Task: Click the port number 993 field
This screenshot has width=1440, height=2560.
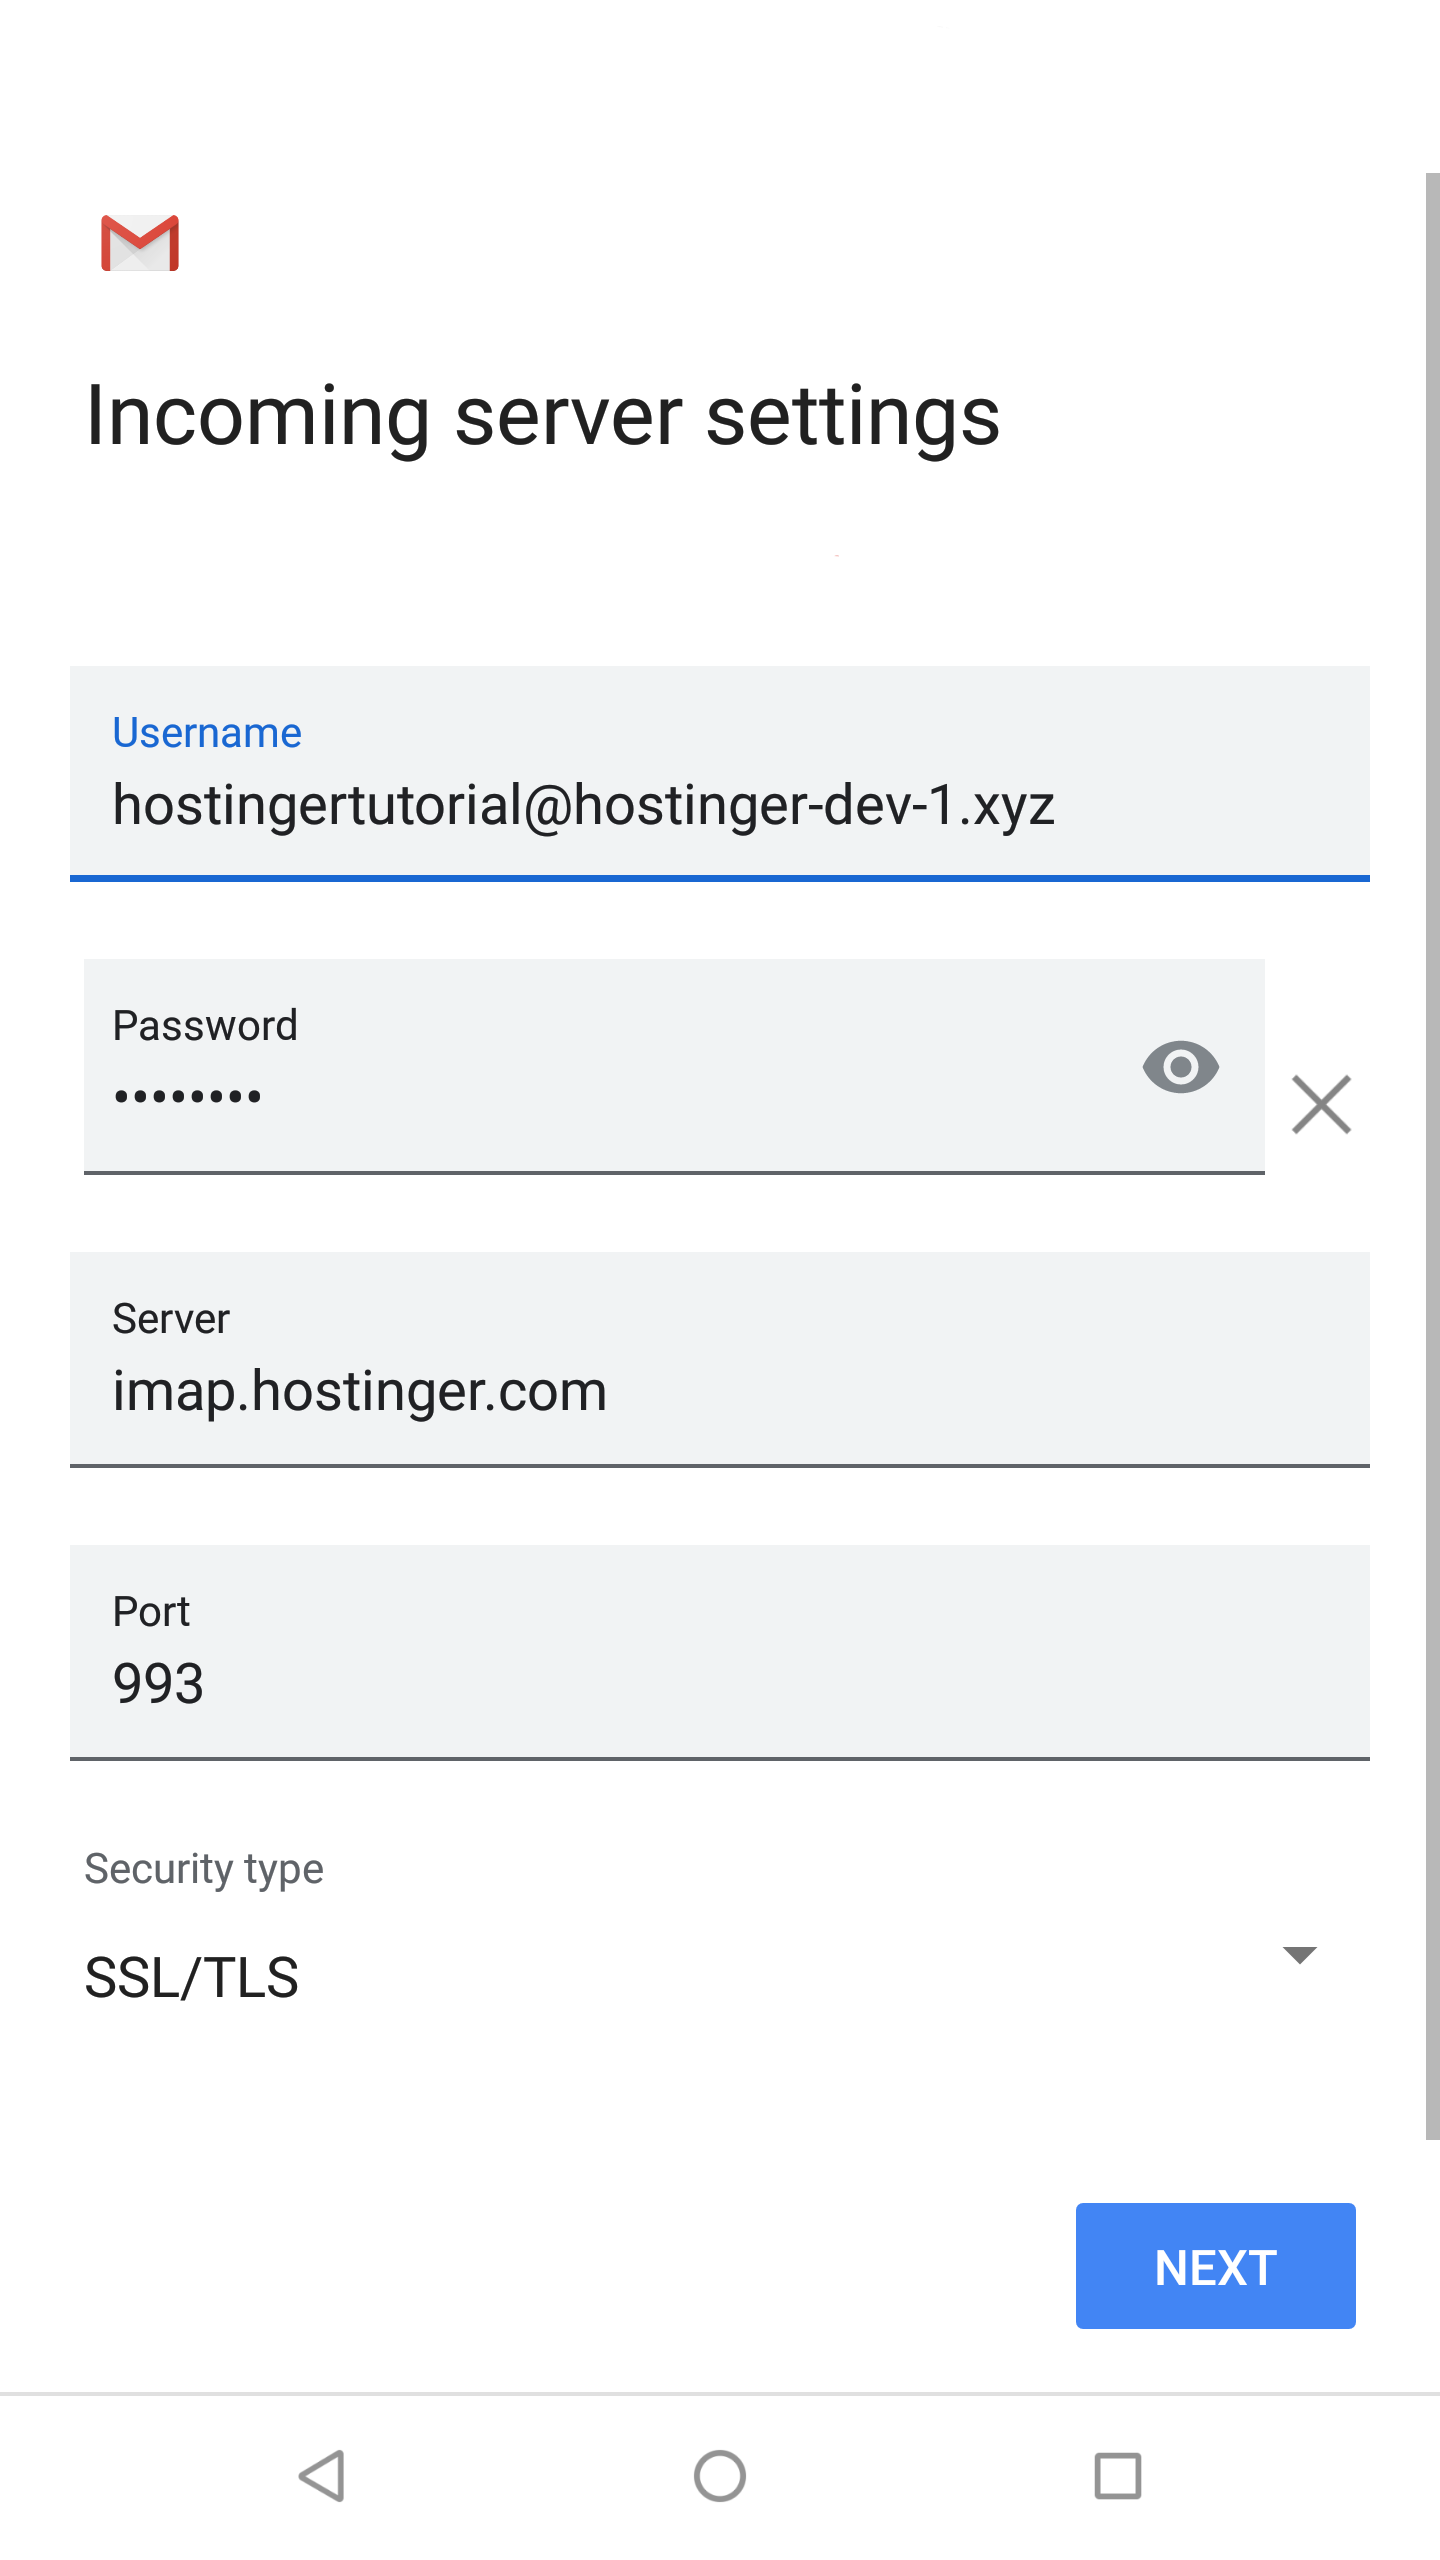Action: click(x=159, y=1683)
